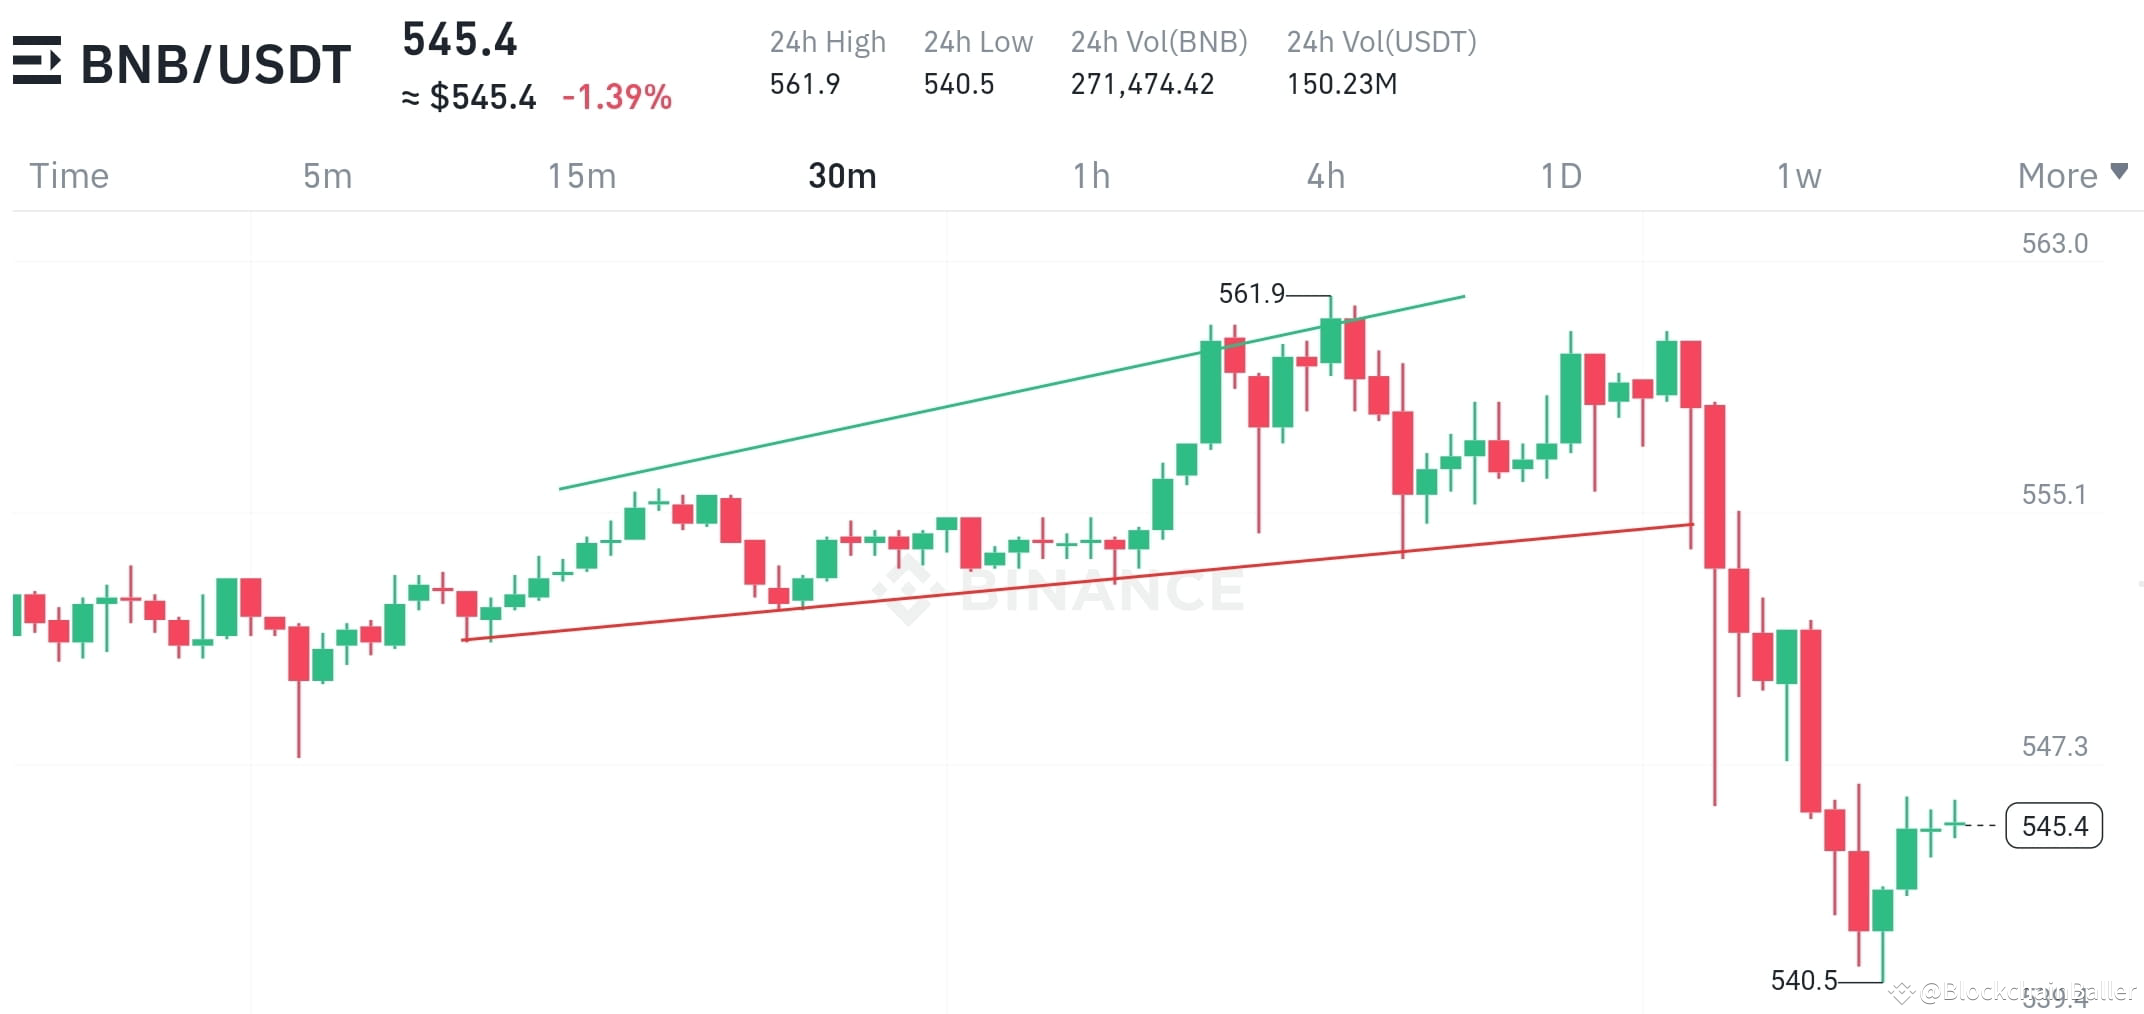Click the 539.4 price axis label
Screen dimensions: 2144x1014
[x=2055, y=997]
